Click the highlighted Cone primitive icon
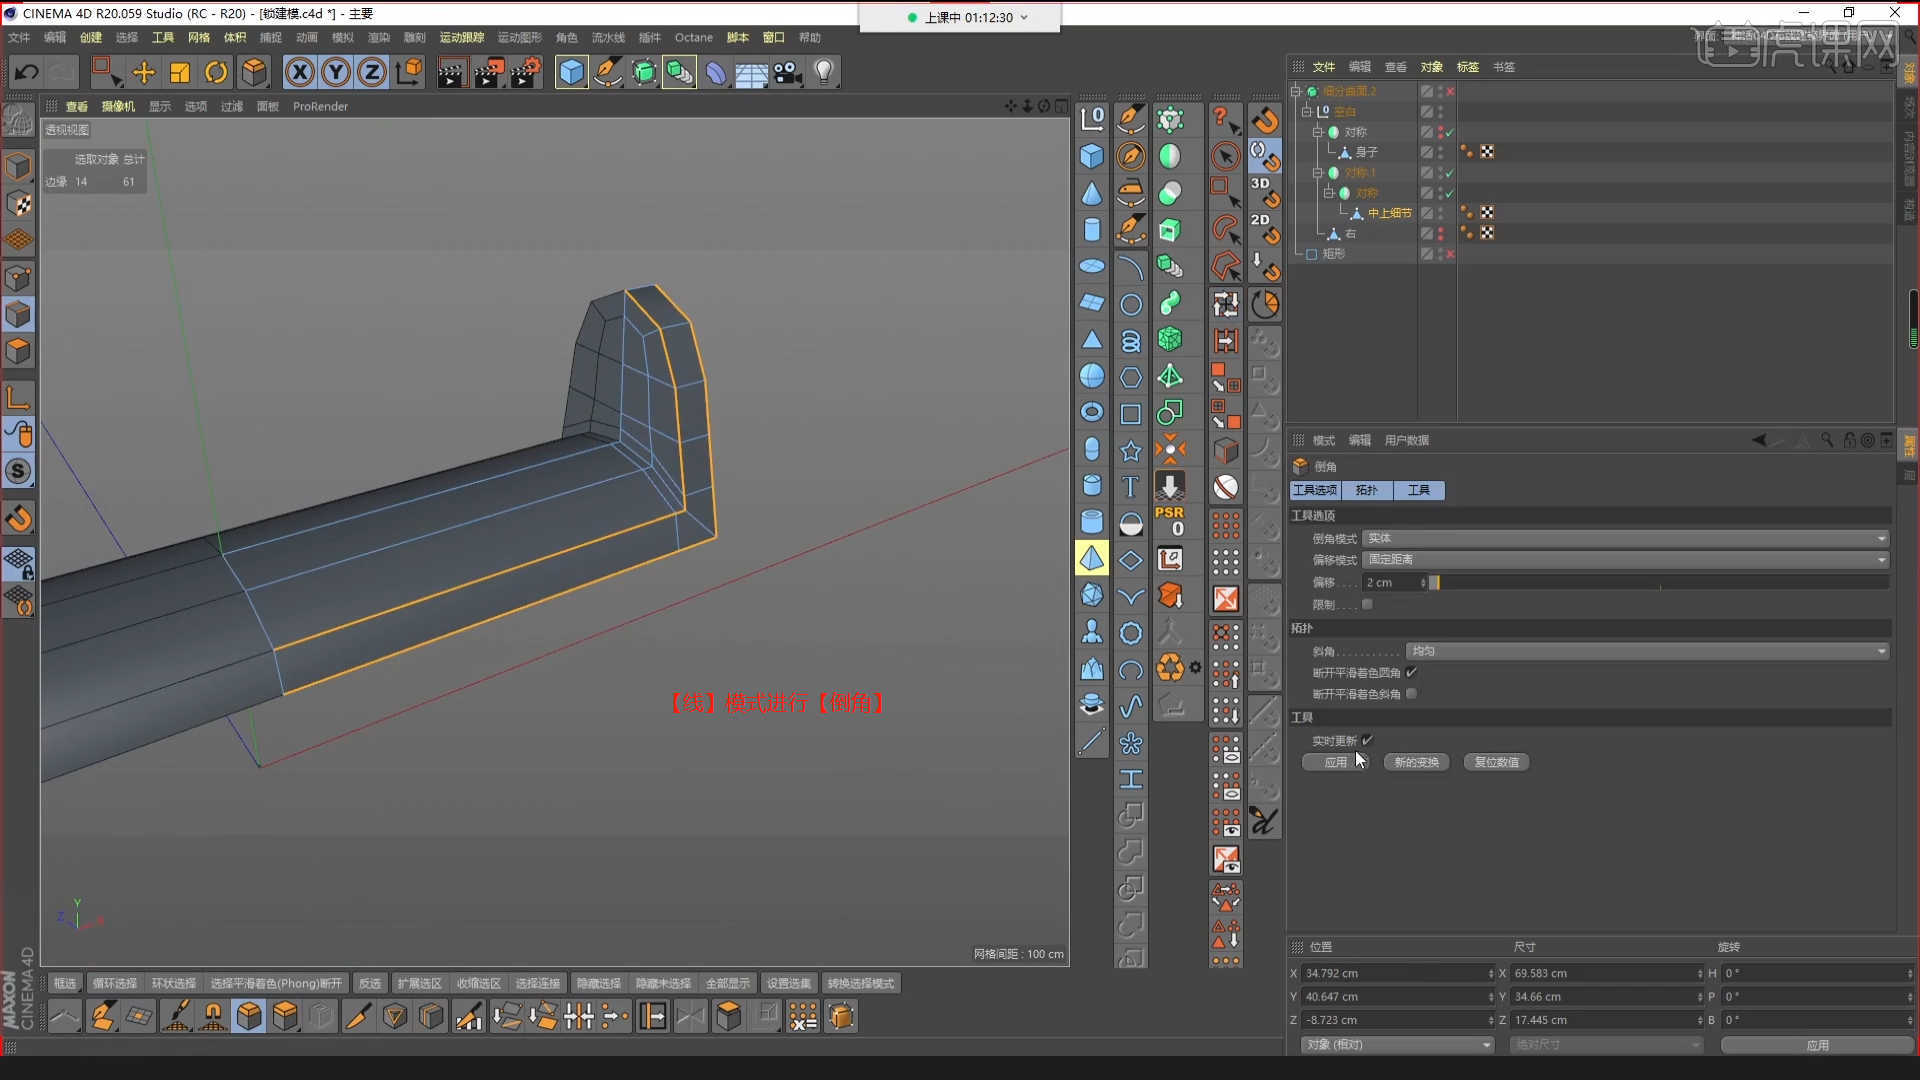1920x1080 pixels. pyautogui.click(x=1092, y=558)
